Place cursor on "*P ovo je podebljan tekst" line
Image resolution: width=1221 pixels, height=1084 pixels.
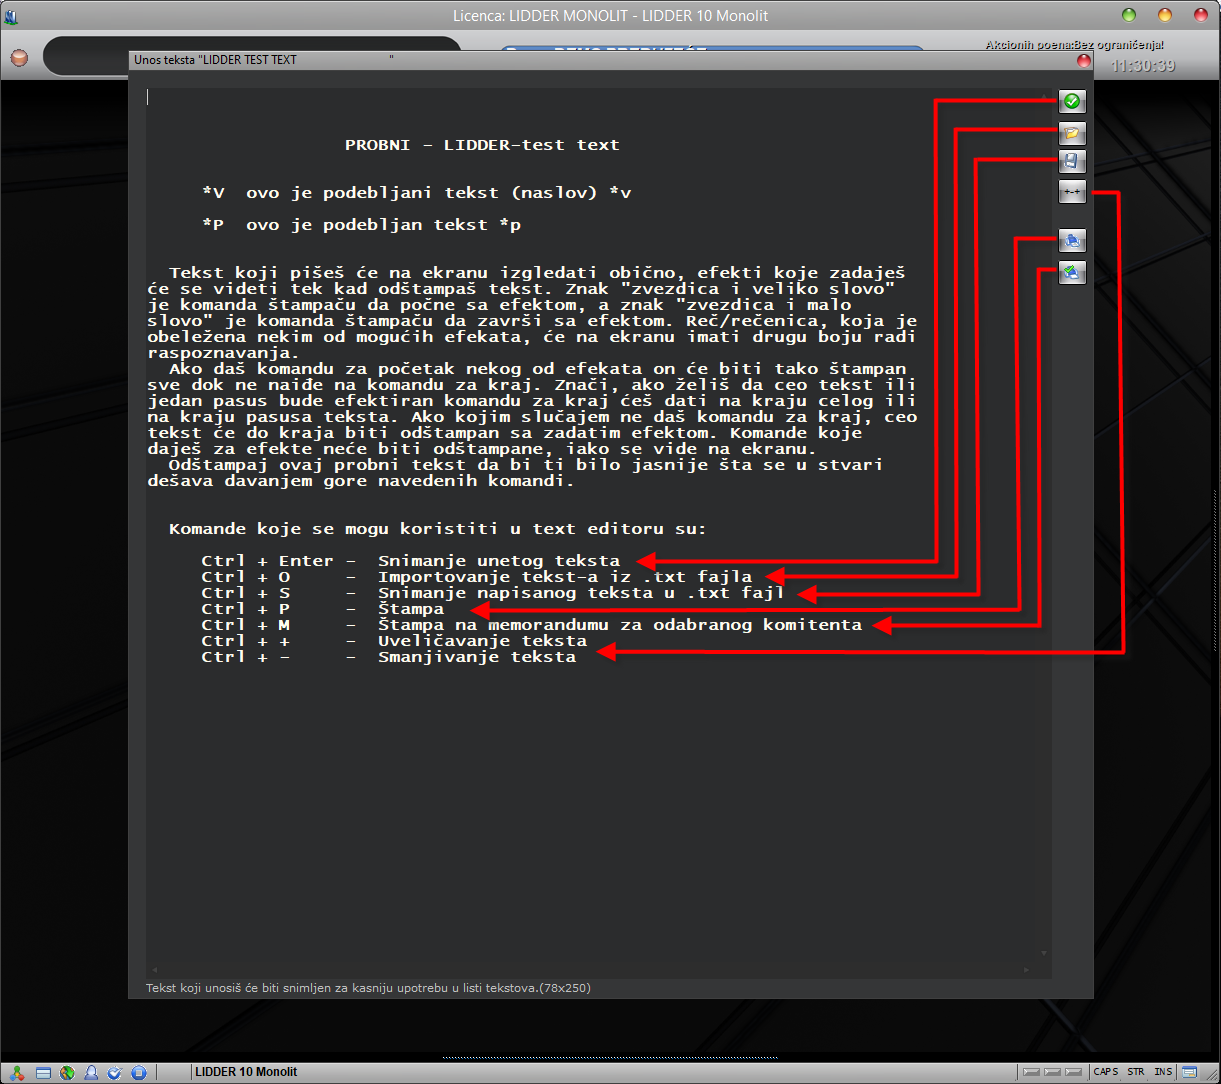[361, 225]
